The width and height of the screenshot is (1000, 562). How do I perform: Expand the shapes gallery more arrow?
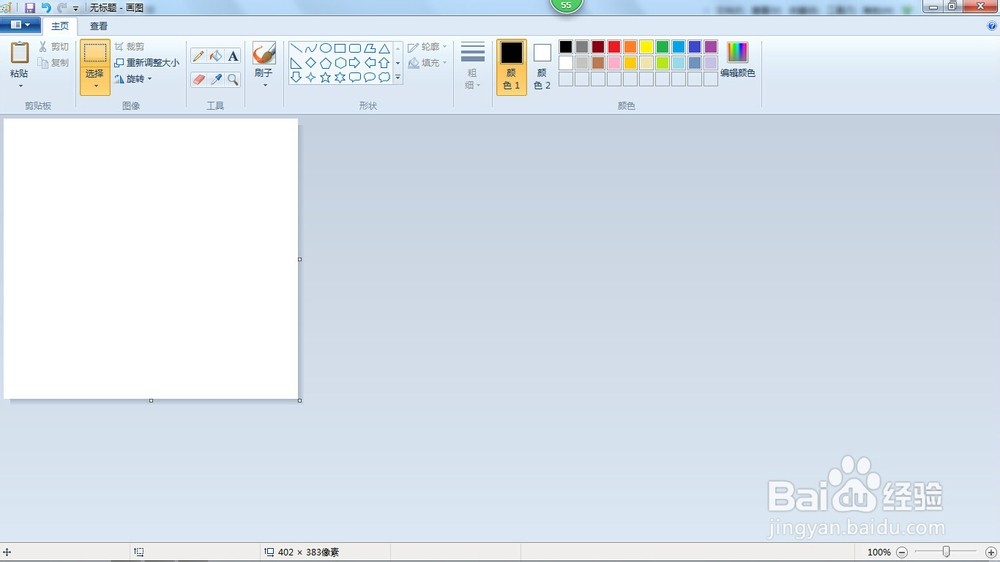[398, 77]
